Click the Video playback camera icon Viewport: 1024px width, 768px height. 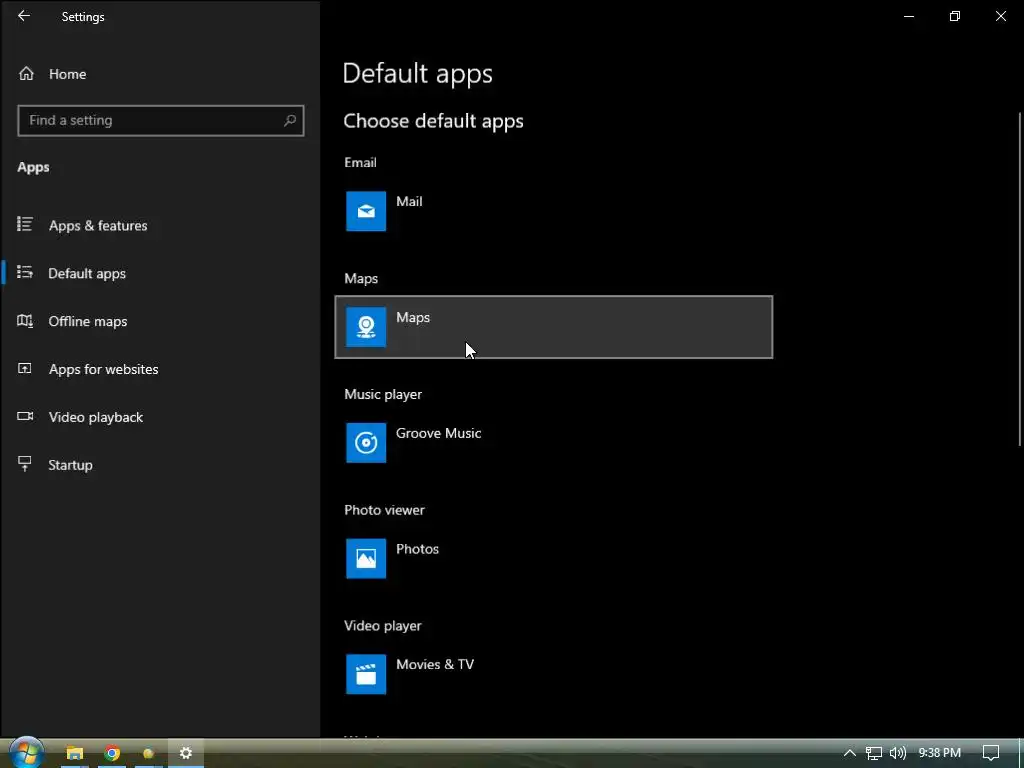(x=25, y=416)
